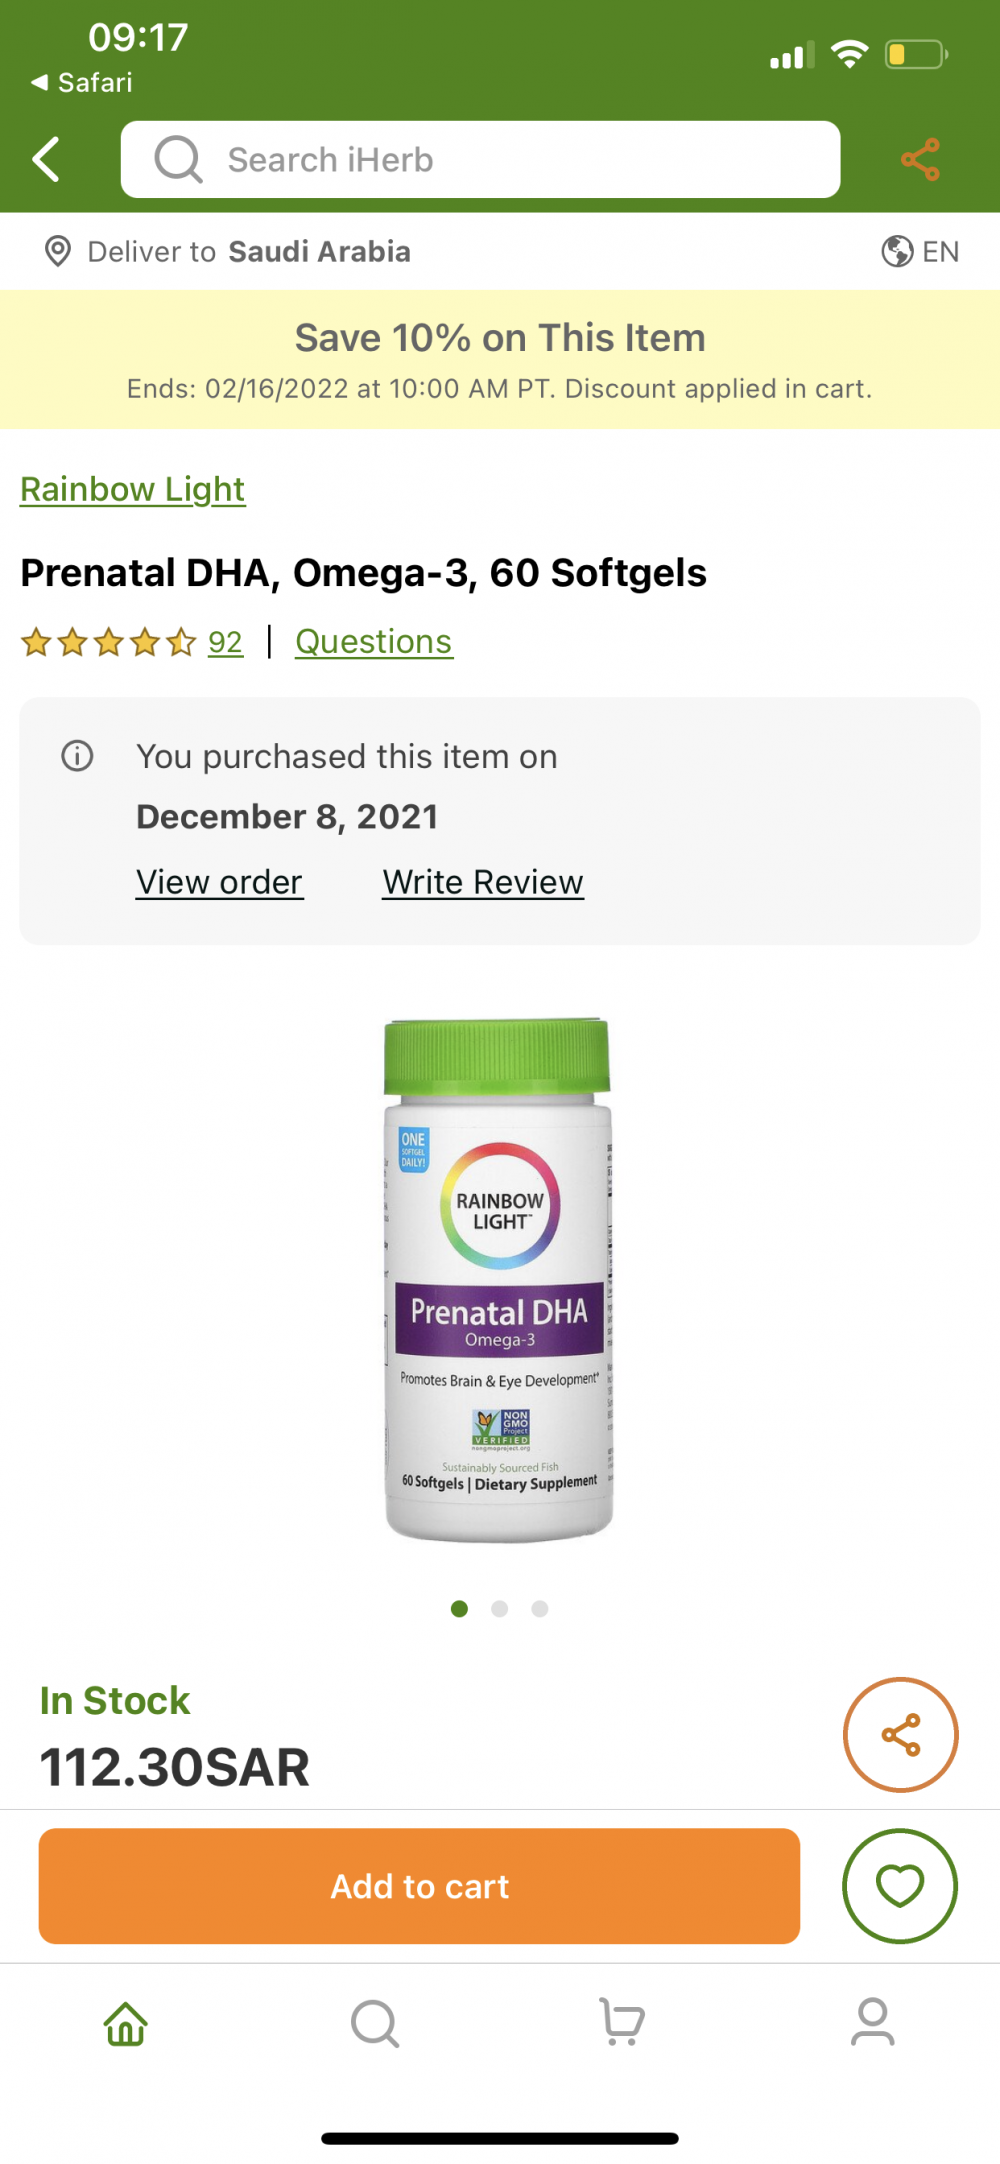The width and height of the screenshot is (1000, 2164).
Task: Tap the orange share icon in header
Action: (920, 160)
